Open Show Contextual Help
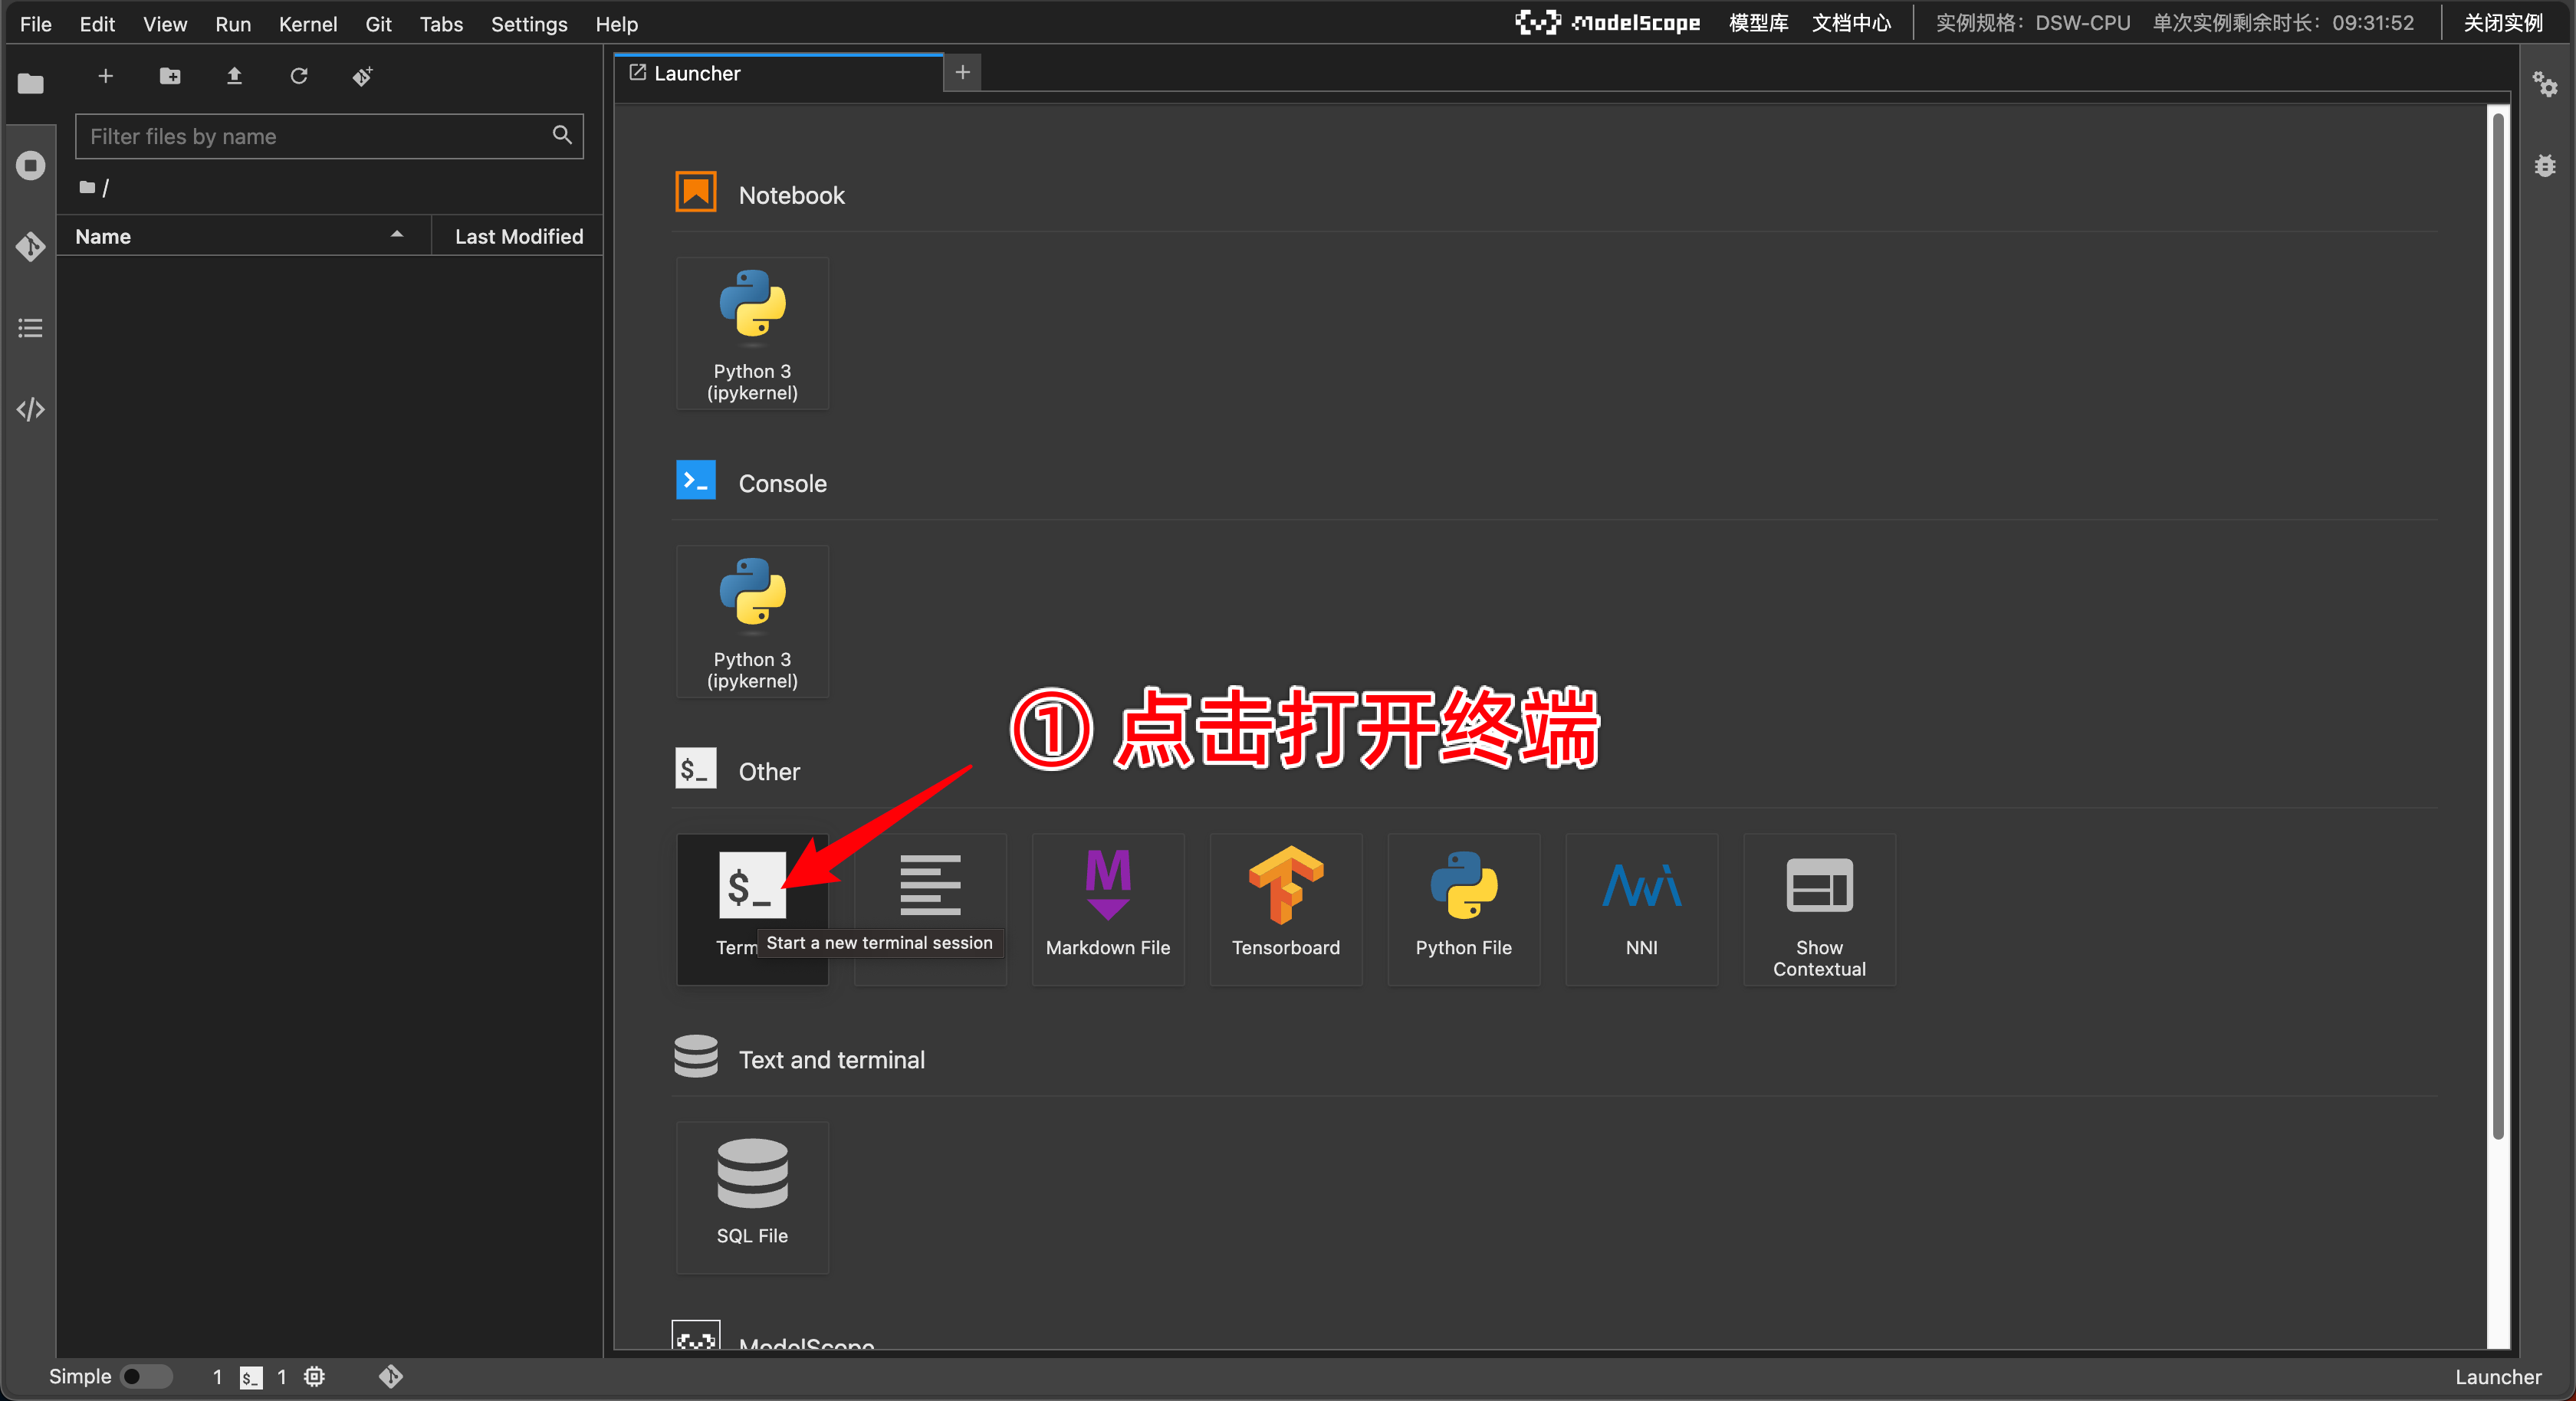2576x1401 pixels. 1818,908
